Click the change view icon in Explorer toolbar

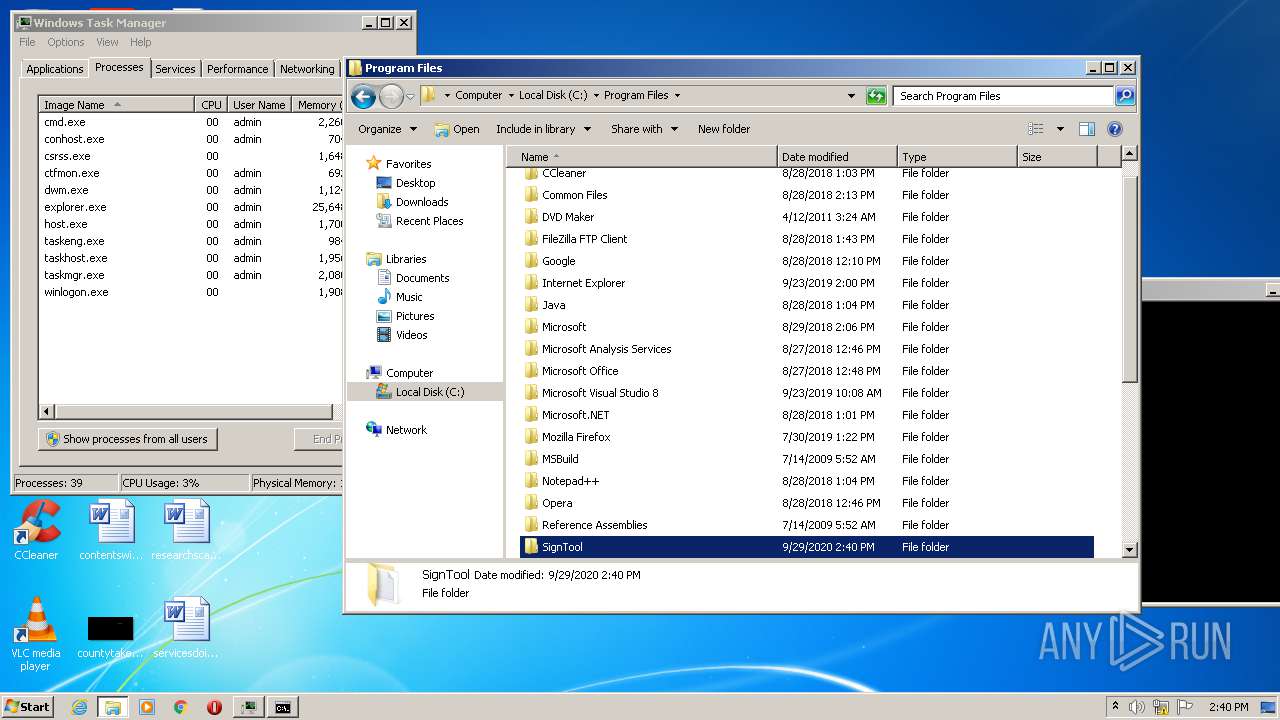tap(1036, 129)
